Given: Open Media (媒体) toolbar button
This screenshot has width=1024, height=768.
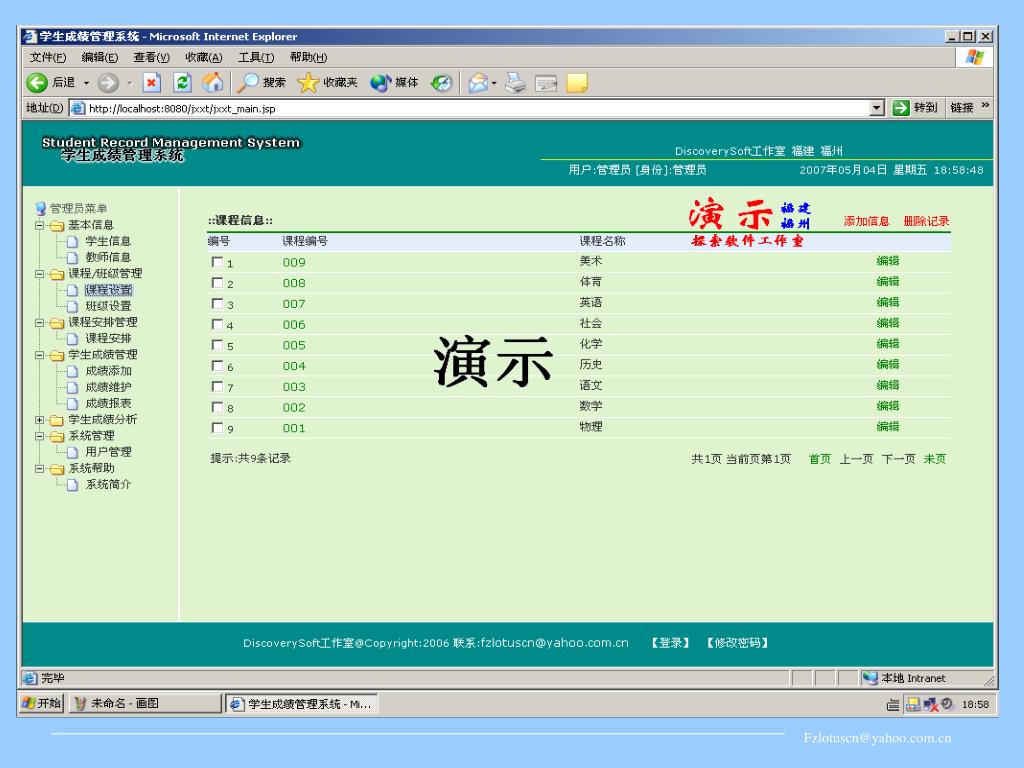Looking at the screenshot, I should (x=394, y=82).
